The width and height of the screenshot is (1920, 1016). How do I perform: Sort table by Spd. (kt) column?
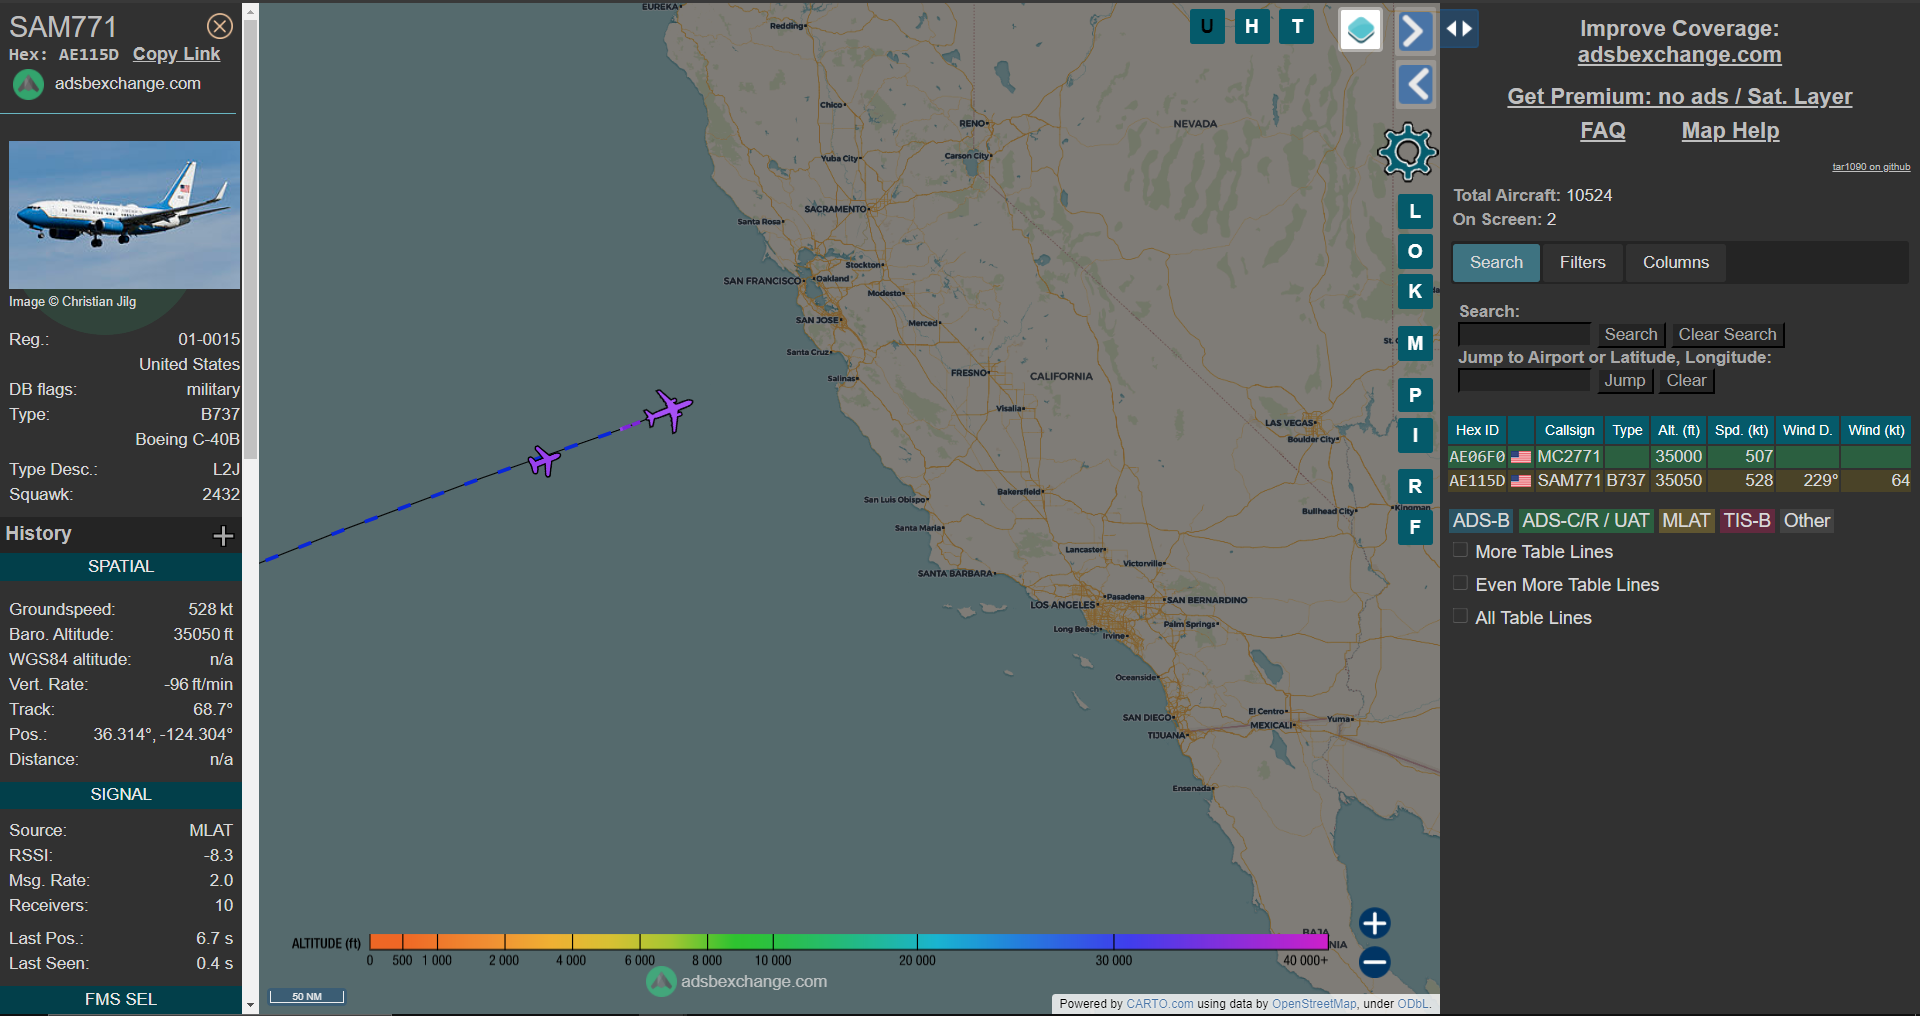click(1741, 430)
